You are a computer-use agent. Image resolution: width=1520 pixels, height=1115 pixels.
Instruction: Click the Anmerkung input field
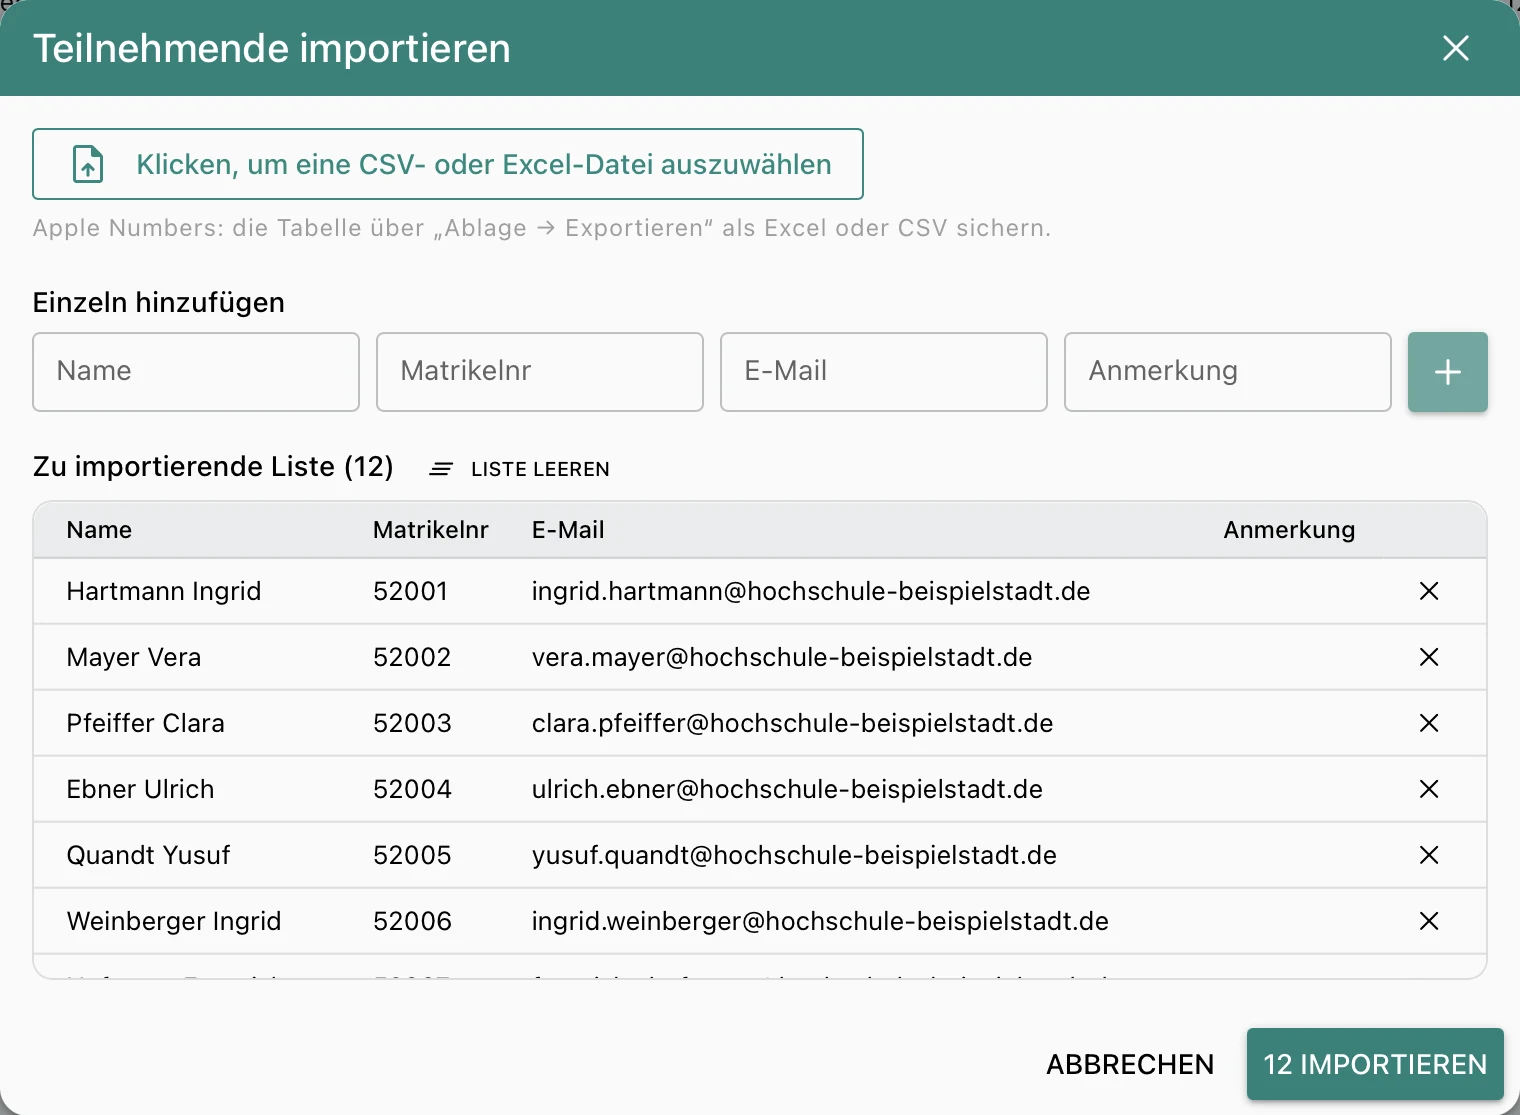pos(1228,372)
